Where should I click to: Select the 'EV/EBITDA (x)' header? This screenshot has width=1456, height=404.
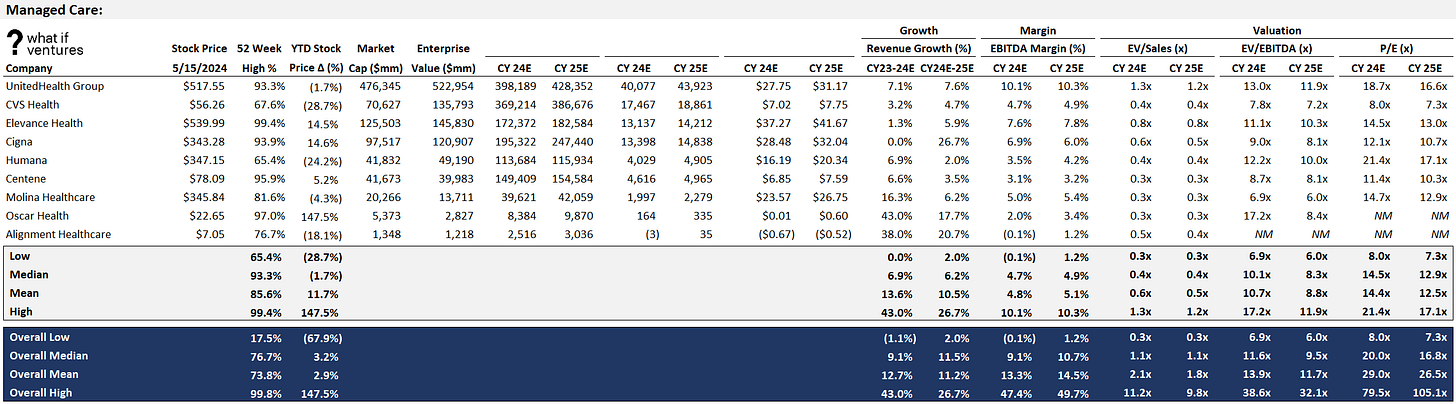[1276, 49]
